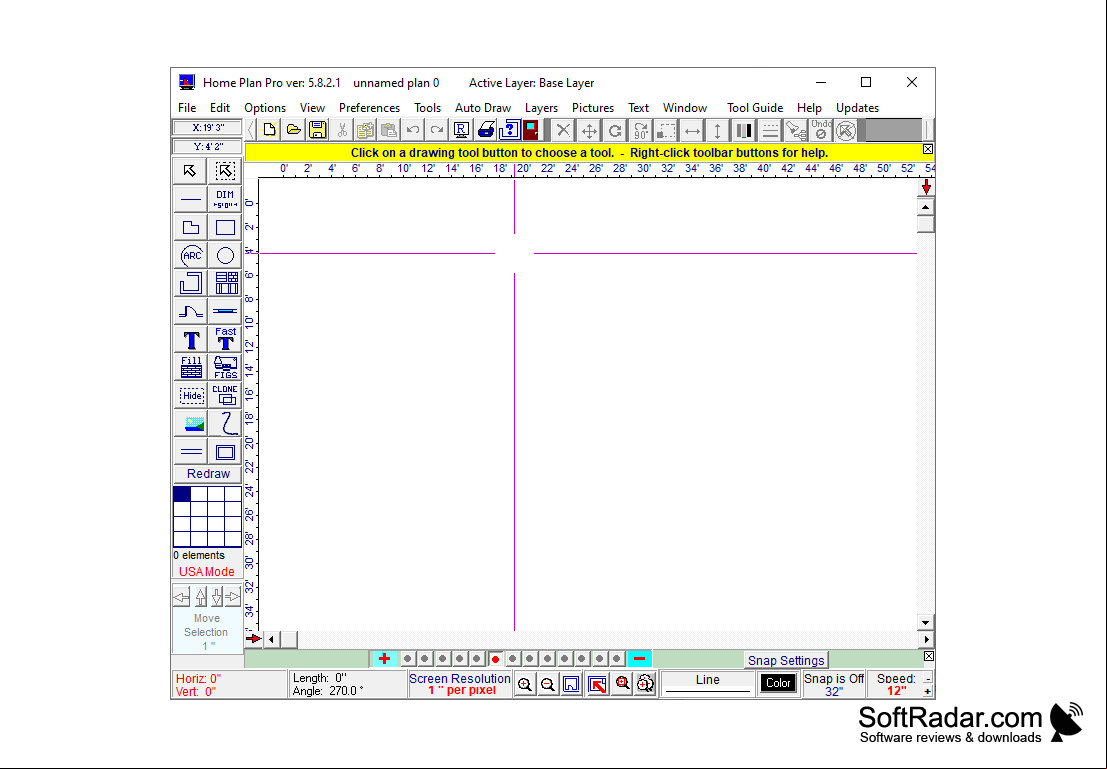
Task: Open the FIGS figures library
Action: [225, 367]
